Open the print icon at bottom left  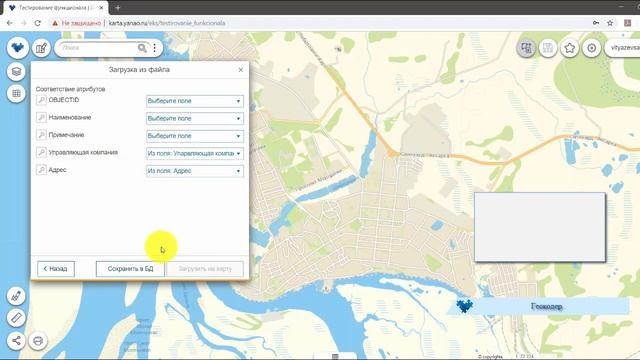coord(38,340)
